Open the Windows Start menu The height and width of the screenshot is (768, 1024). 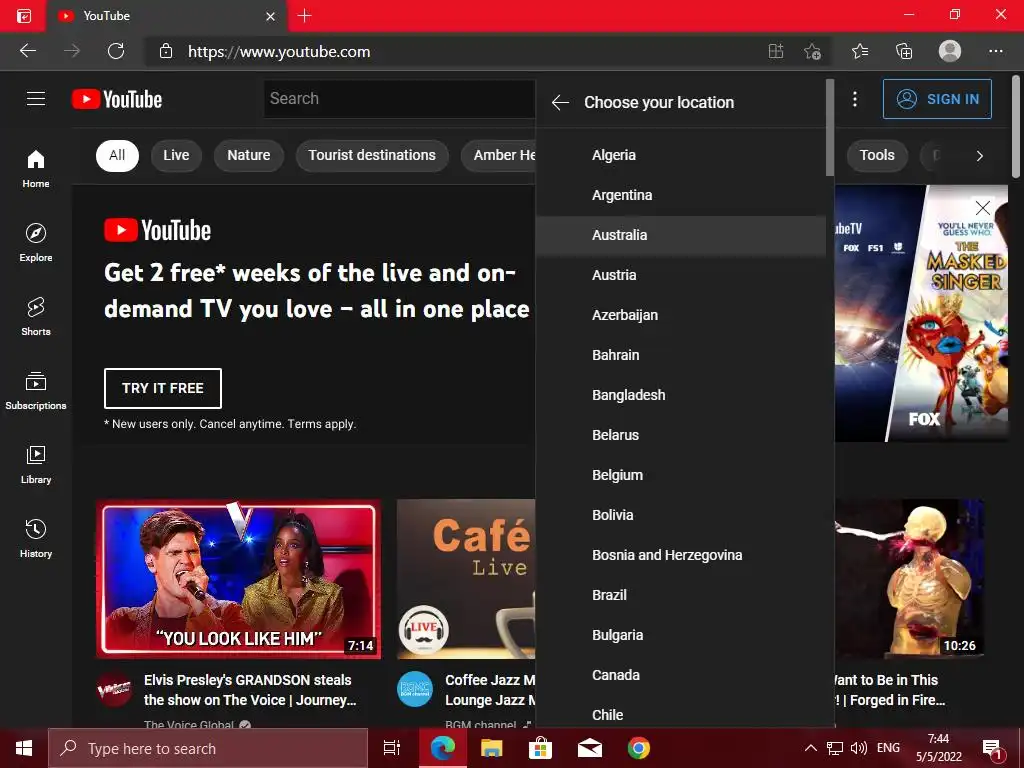point(24,748)
